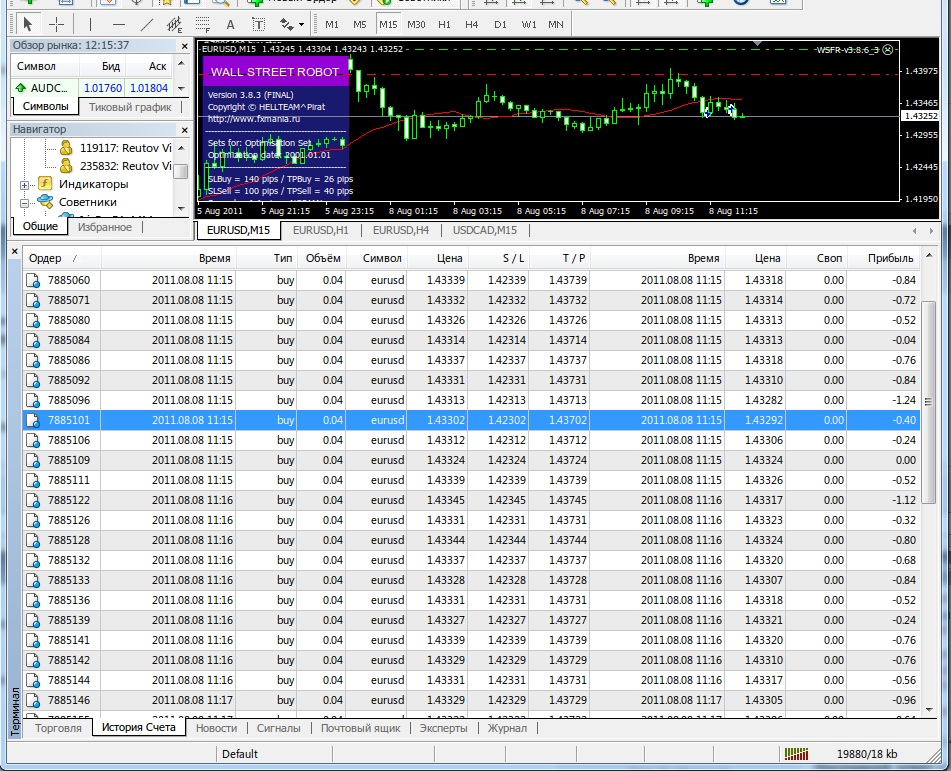Open the Символы tab in Market Watch
The width and height of the screenshot is (951, 771).
click(45, 106)
